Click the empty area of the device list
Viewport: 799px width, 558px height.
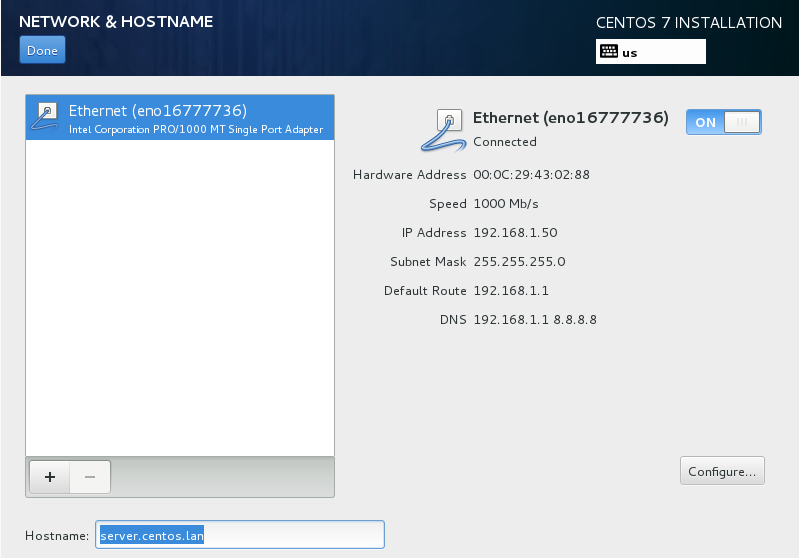[180, 300]
